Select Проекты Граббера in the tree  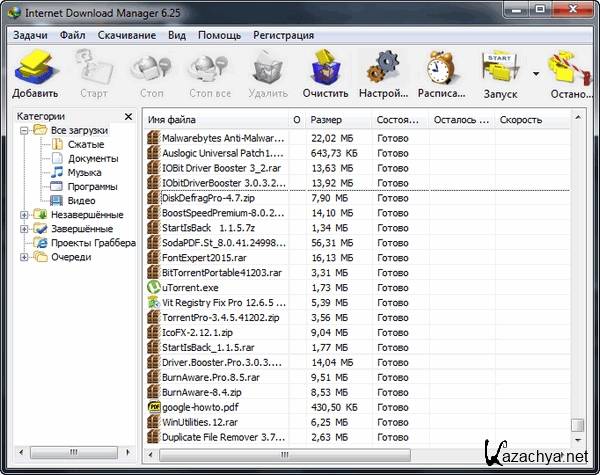(92, 243)
